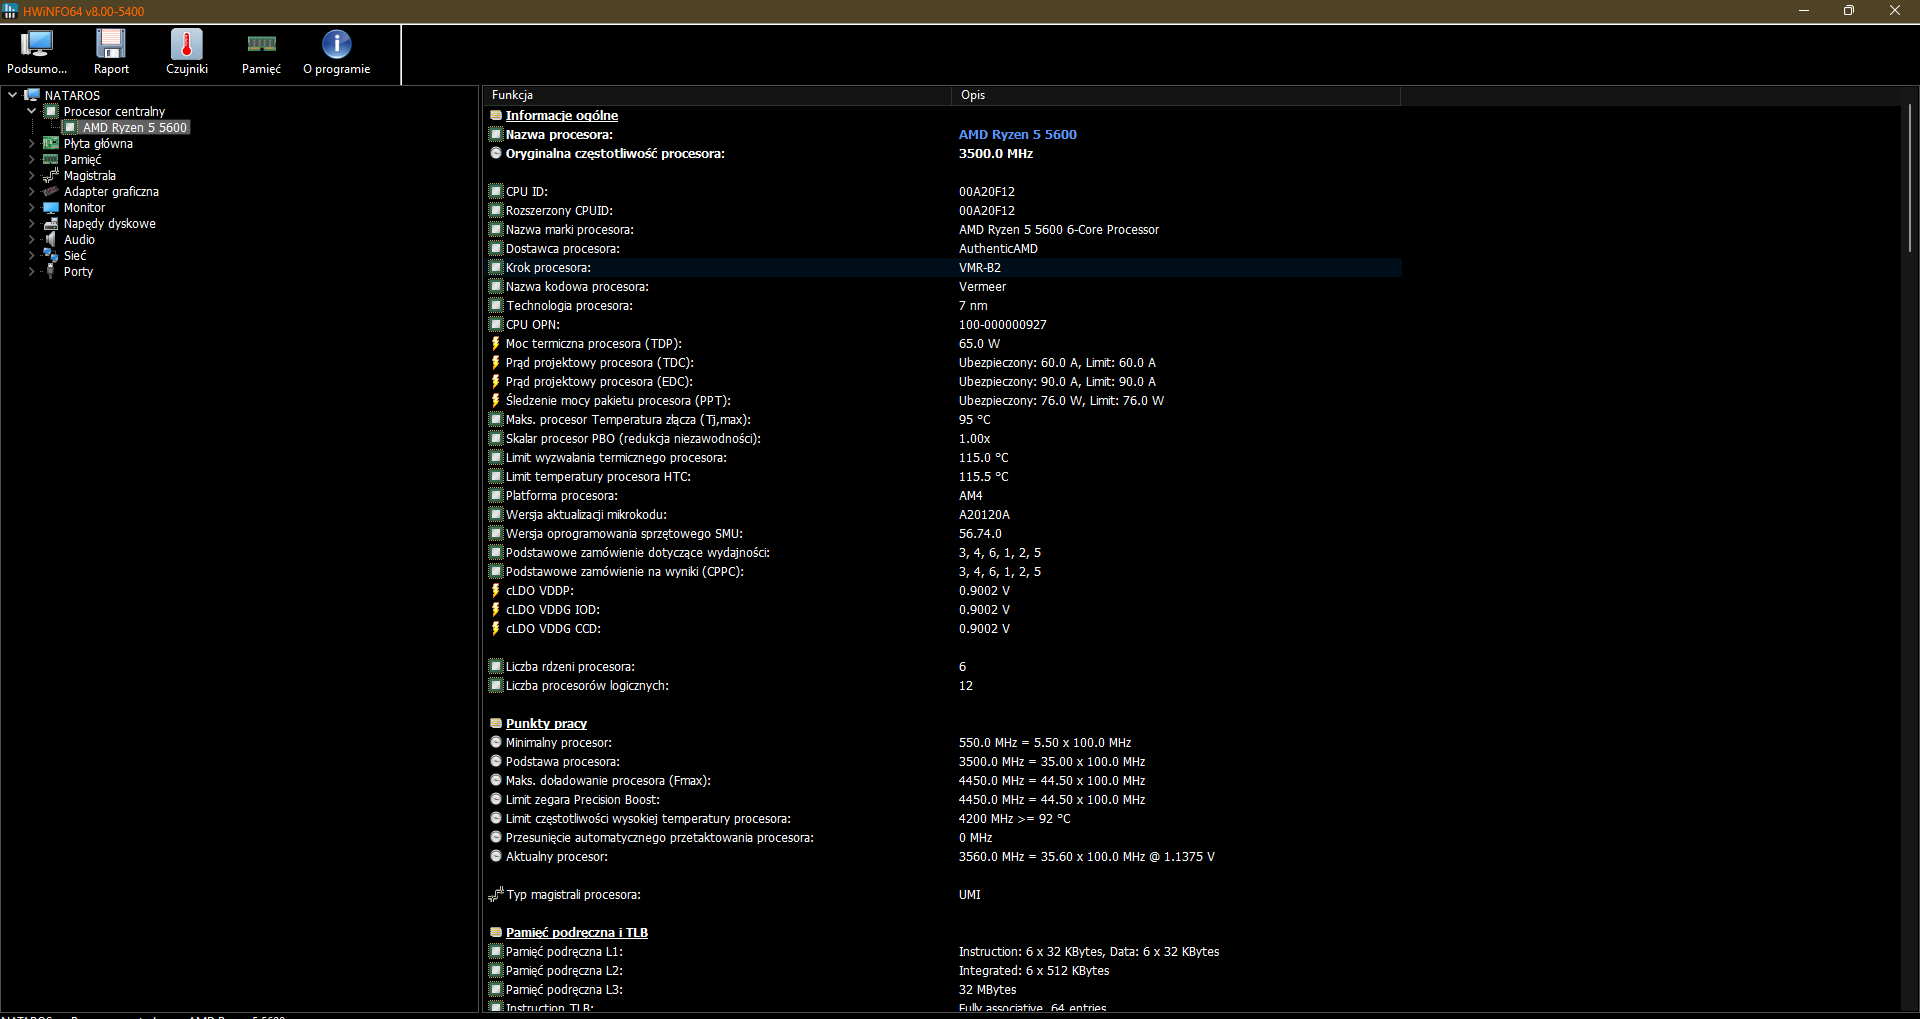
Task: Collapse the NATAROS root node
Action: (x=12, y=95)
